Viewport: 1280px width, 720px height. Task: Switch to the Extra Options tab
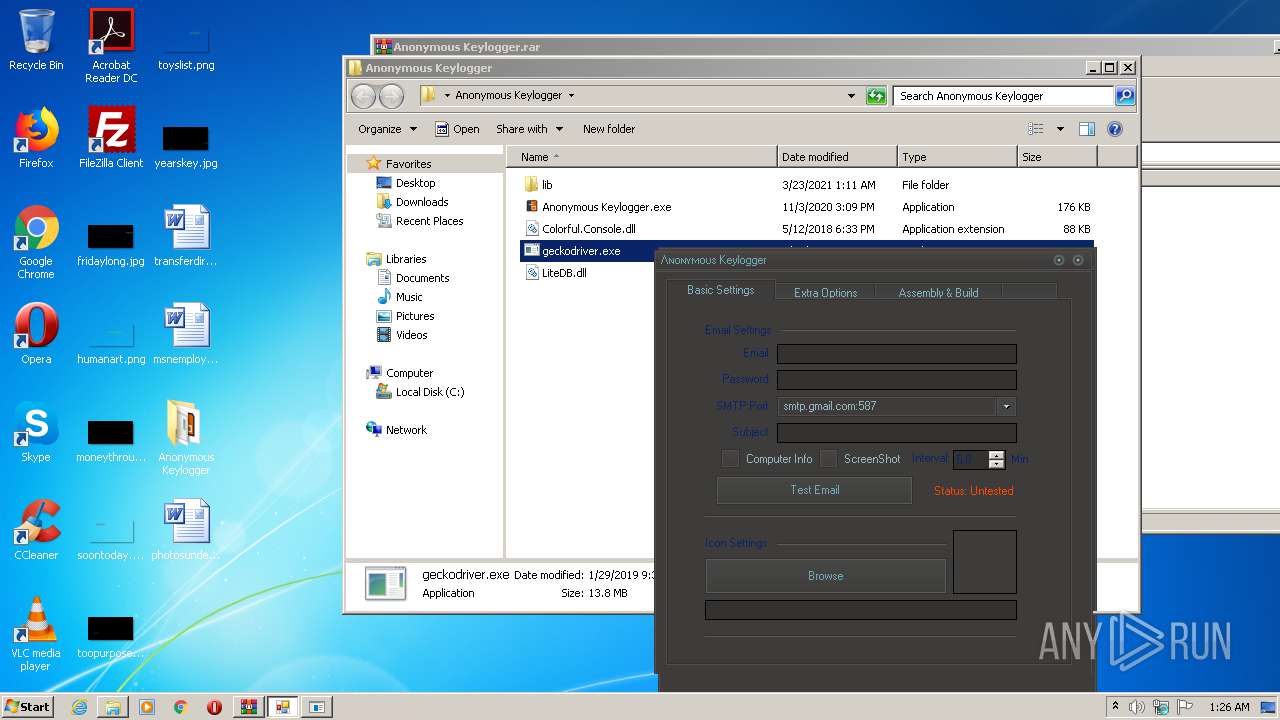825,293
